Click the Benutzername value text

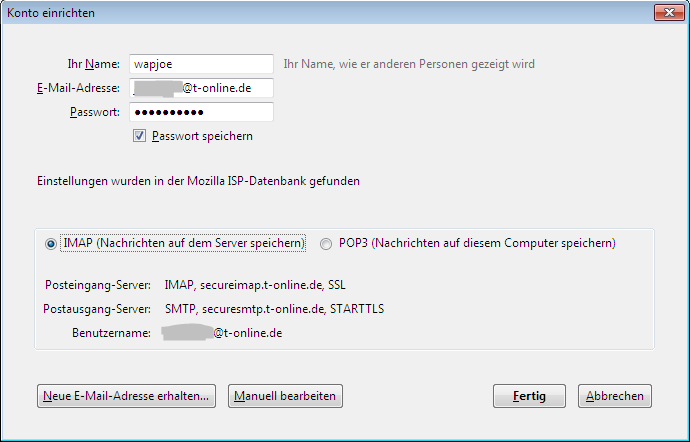(222, 333)
